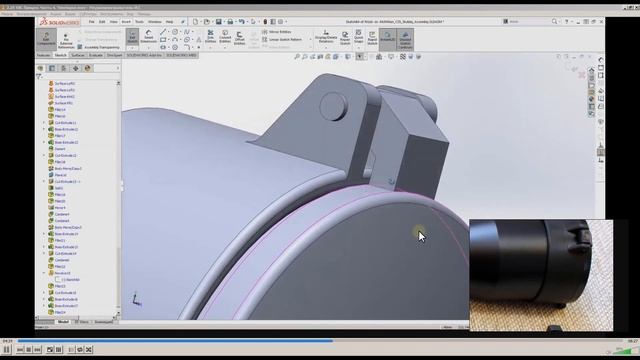Zoom to fit in the heads-up view toolbar
Viewport: 640px width, 360px height.
(297, 57)
